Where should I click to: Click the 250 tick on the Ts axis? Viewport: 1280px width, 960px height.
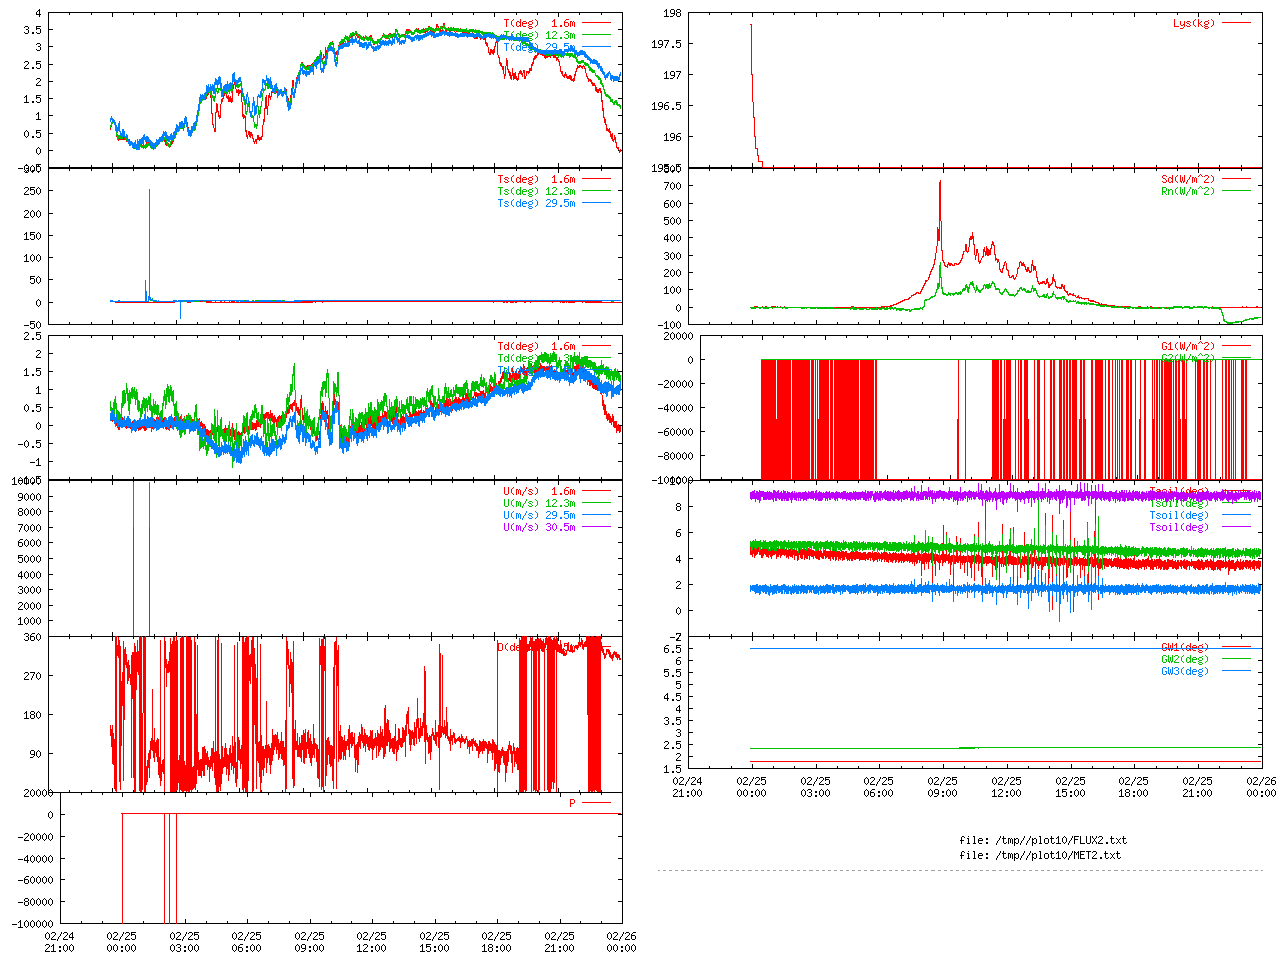pos(33,191)
